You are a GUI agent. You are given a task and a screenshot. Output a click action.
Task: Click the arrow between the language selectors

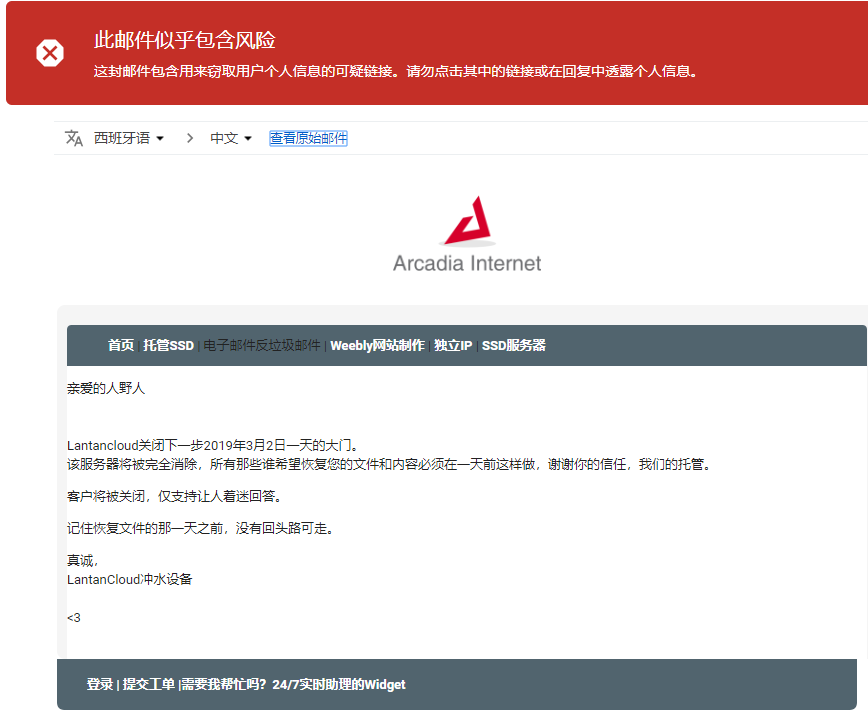pos(190,138)
